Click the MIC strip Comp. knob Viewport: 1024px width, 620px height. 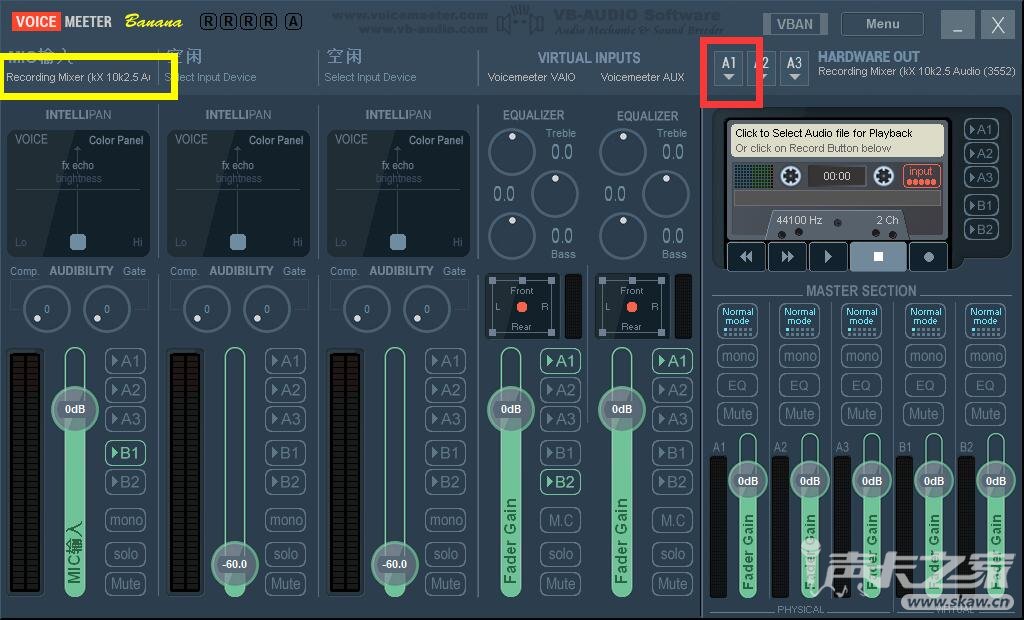(46, 308)
